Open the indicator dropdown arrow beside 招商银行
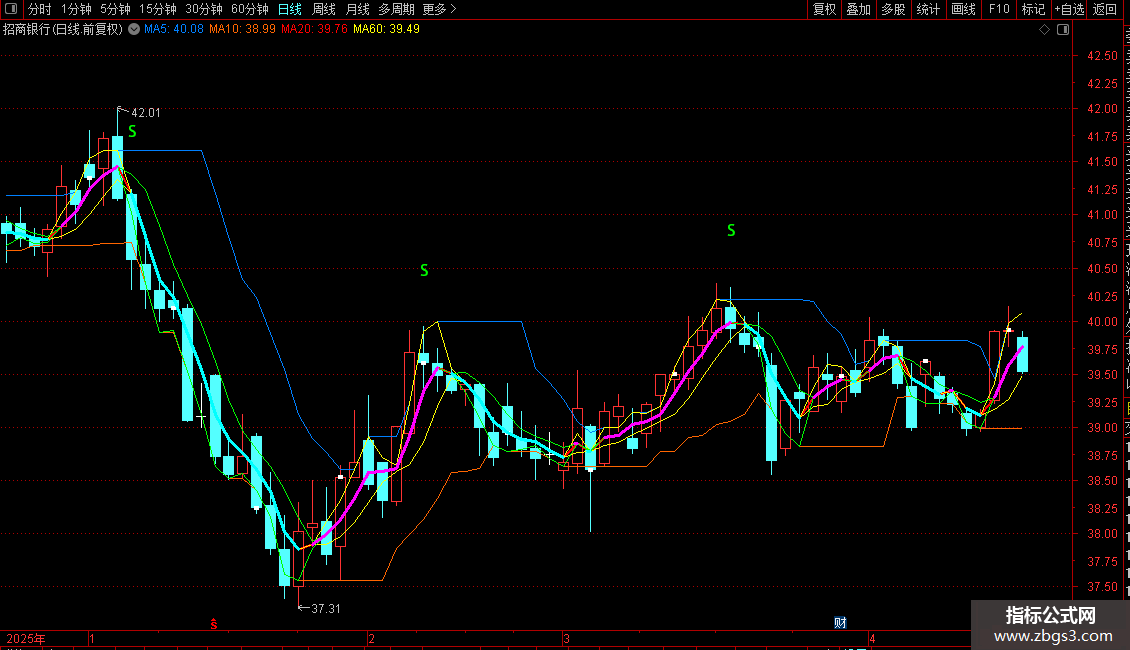Image resolution: width=1130 pixels, height=650 pixels. [x=134, y=29]
